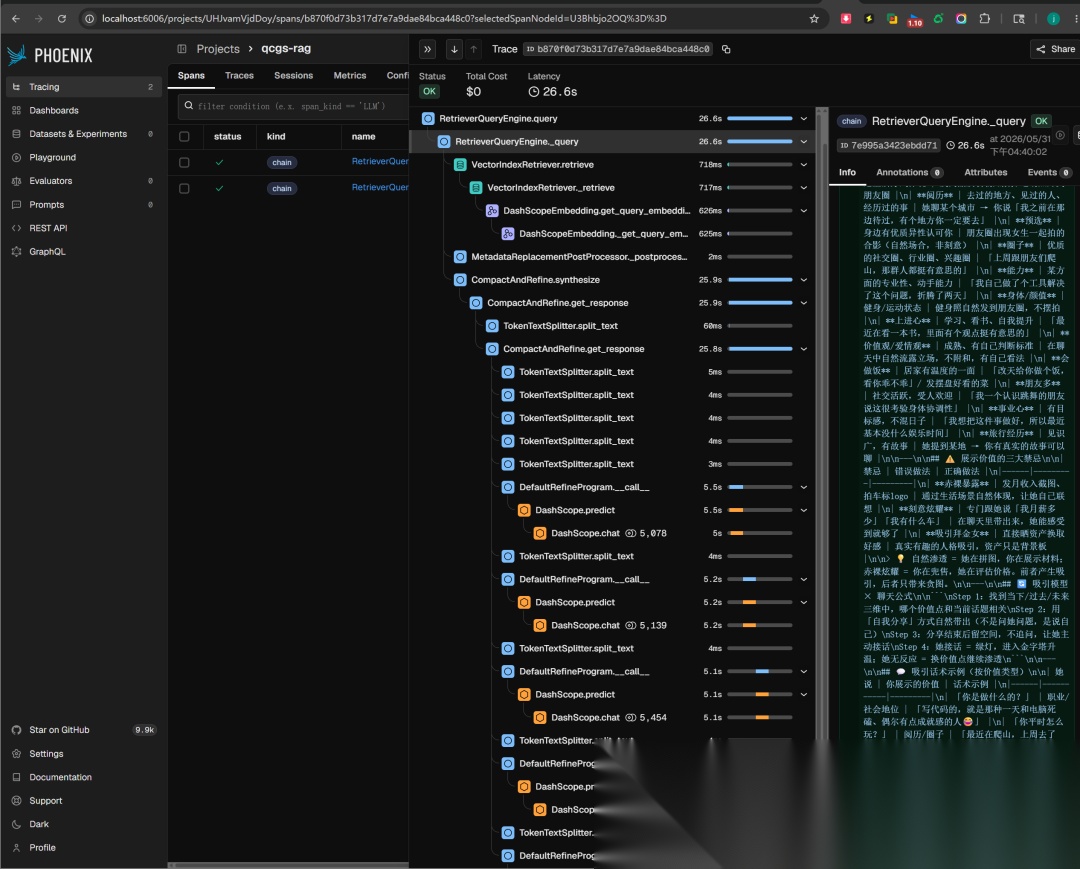The image size is (1080, 869).
Task: Go to next span with down arrow
Action: click(x=454, y=49)
